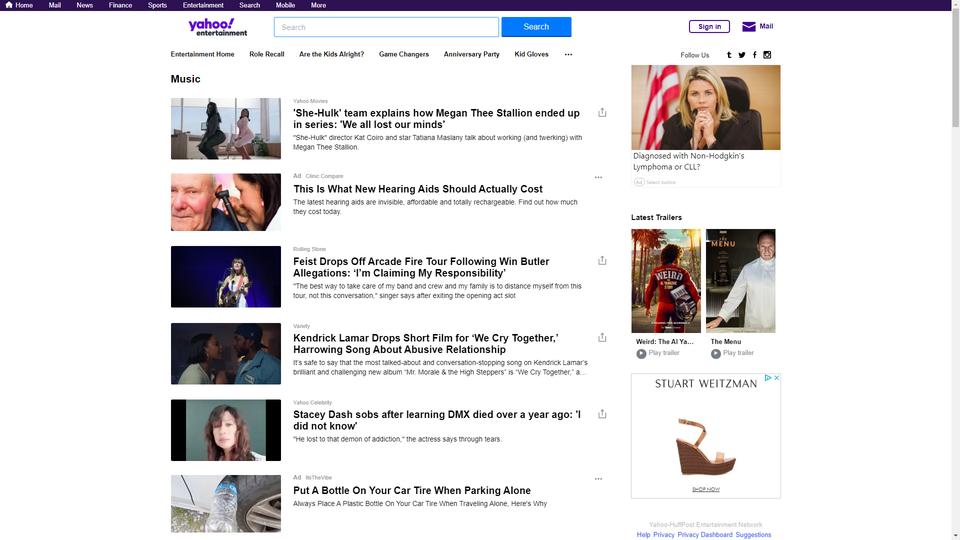Go to Sports in top bar
This screenshot has height=540, width=960.
click(157, 5)
